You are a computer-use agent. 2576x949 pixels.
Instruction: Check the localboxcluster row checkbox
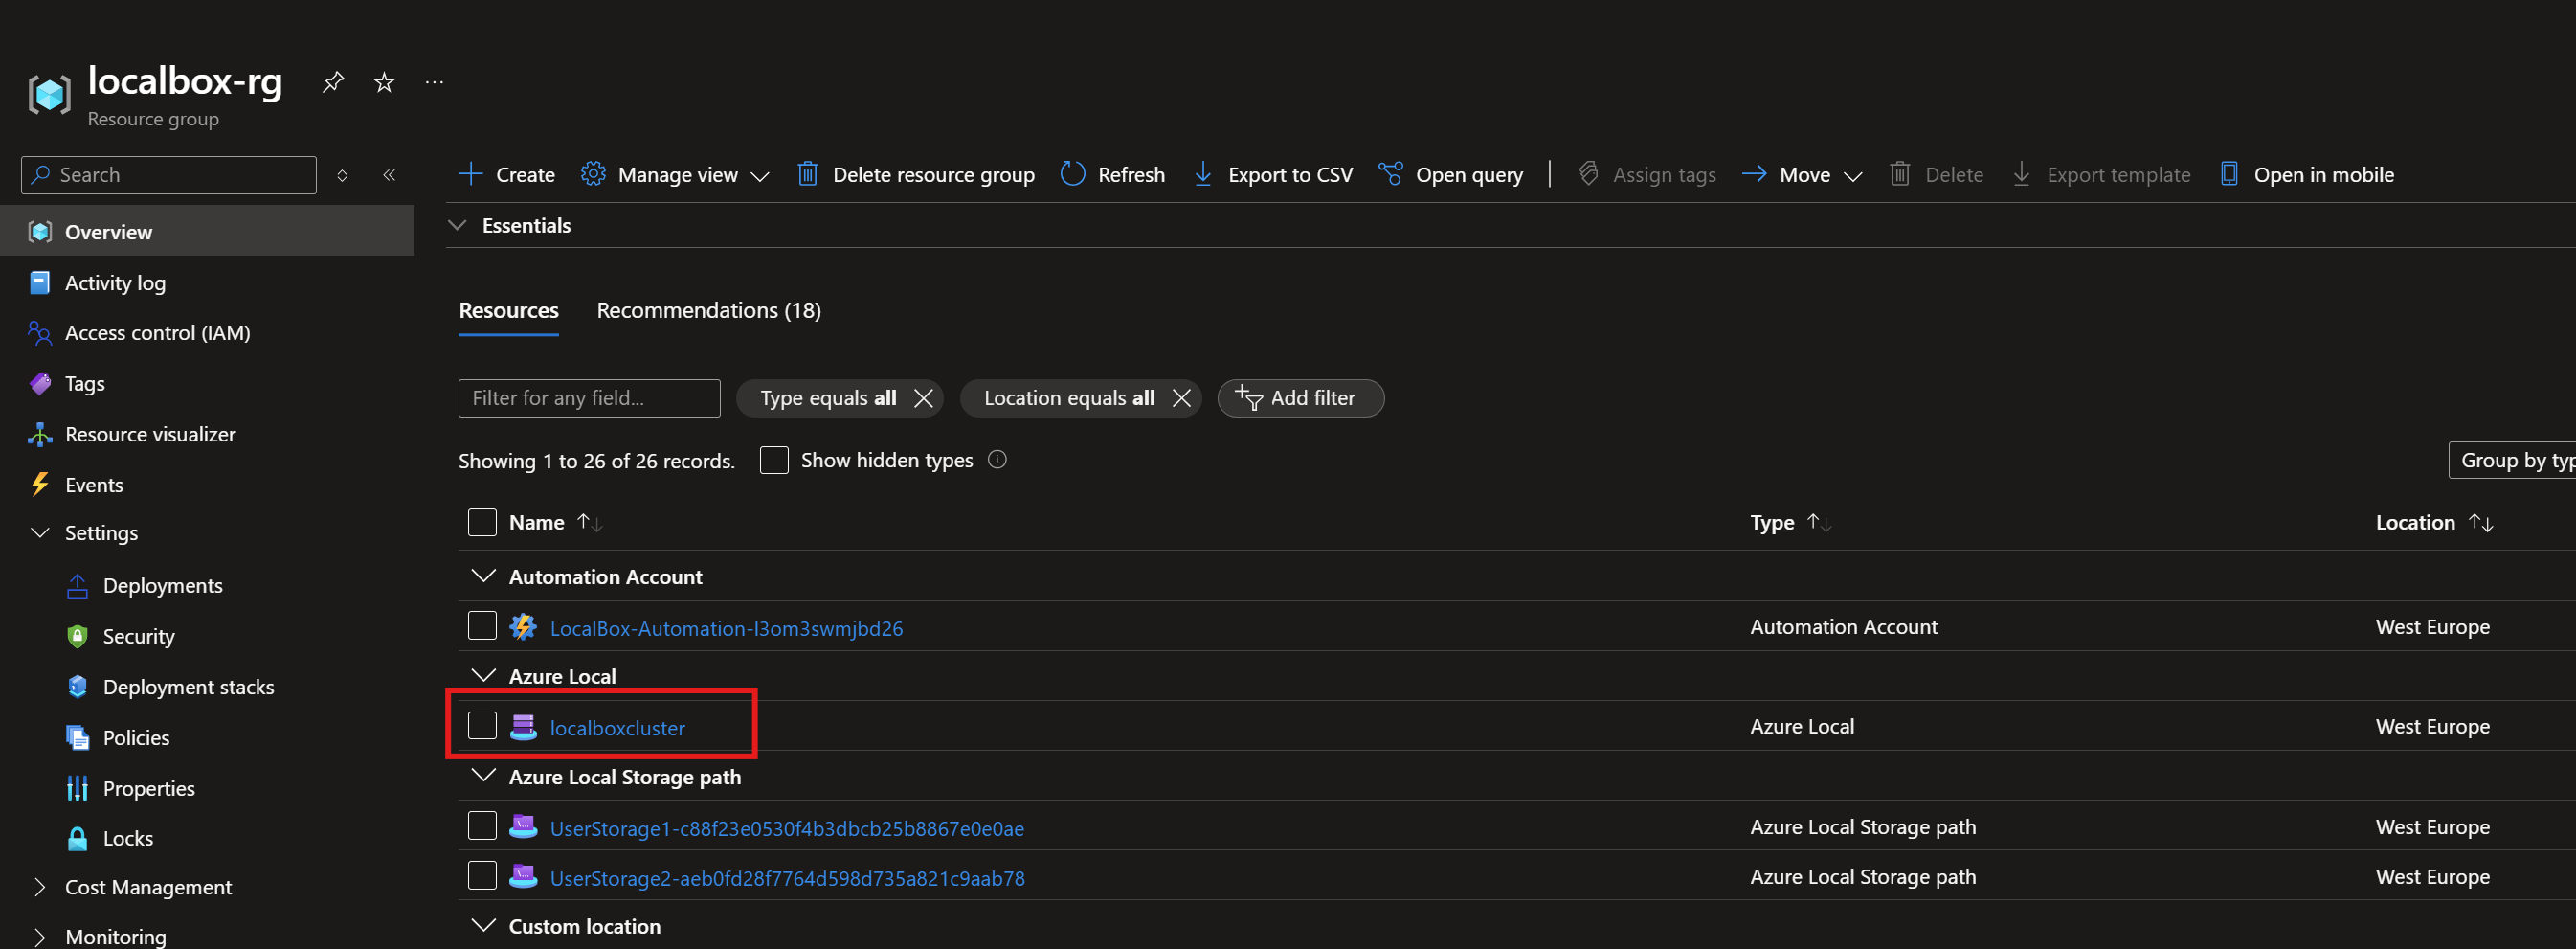point(482,726)
